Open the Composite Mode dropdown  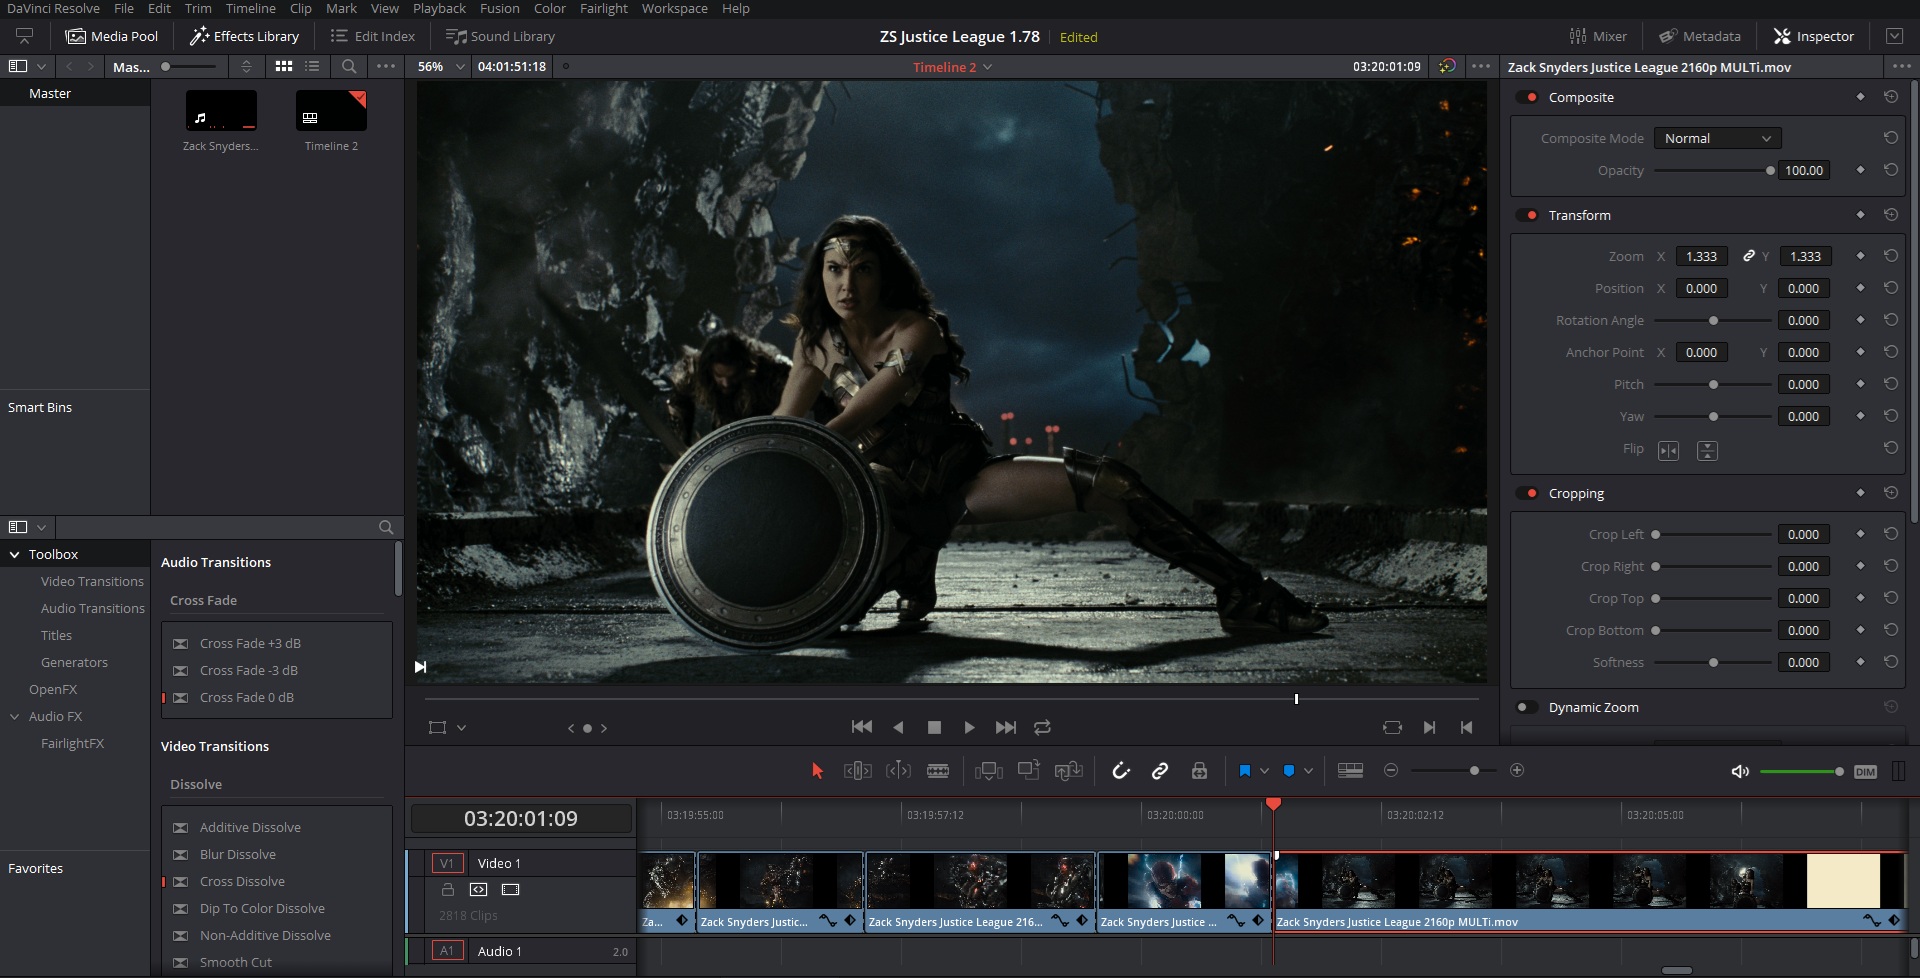[1717, 138]
